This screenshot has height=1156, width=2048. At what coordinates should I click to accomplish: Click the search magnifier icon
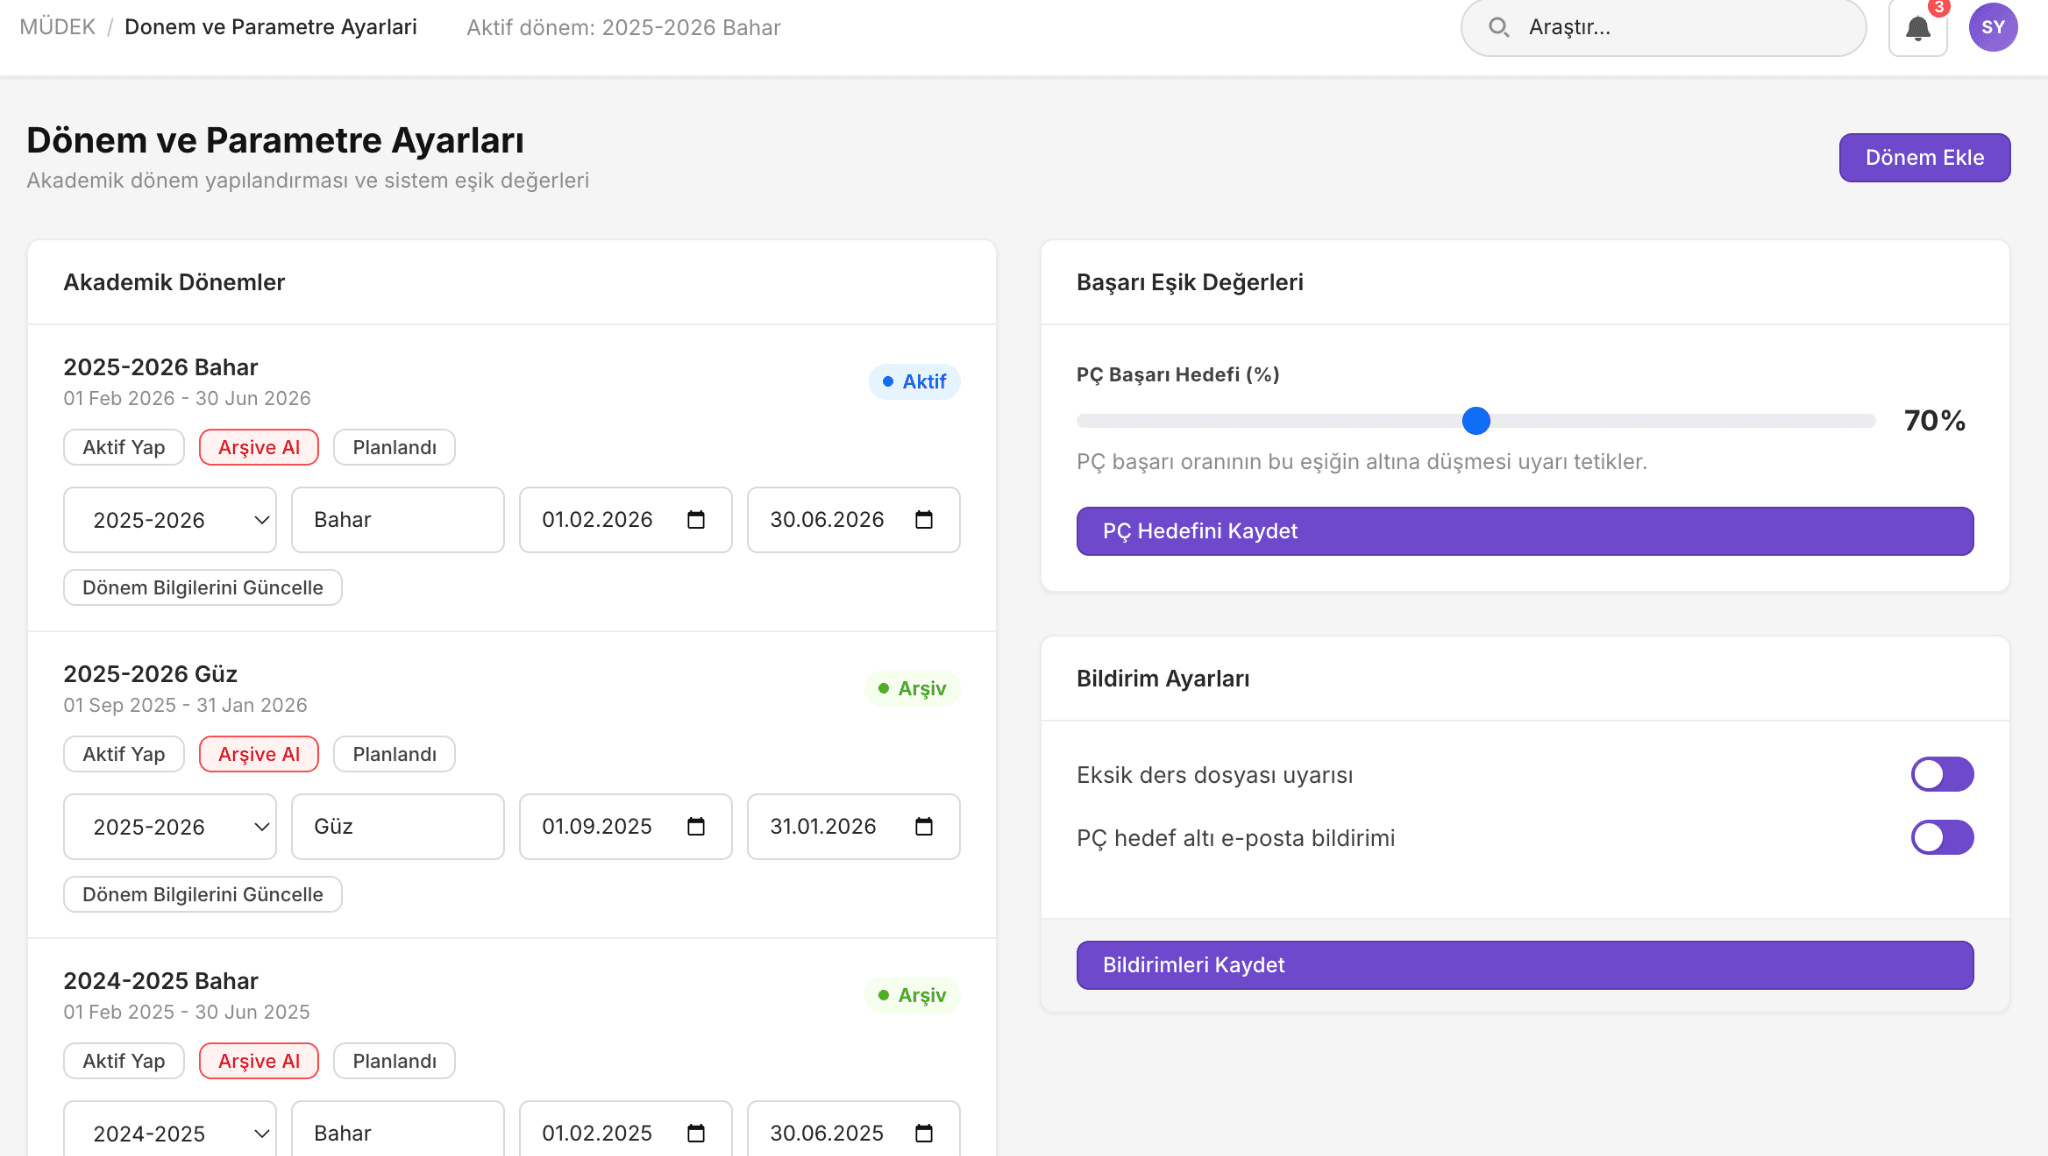coord(1498,27)
